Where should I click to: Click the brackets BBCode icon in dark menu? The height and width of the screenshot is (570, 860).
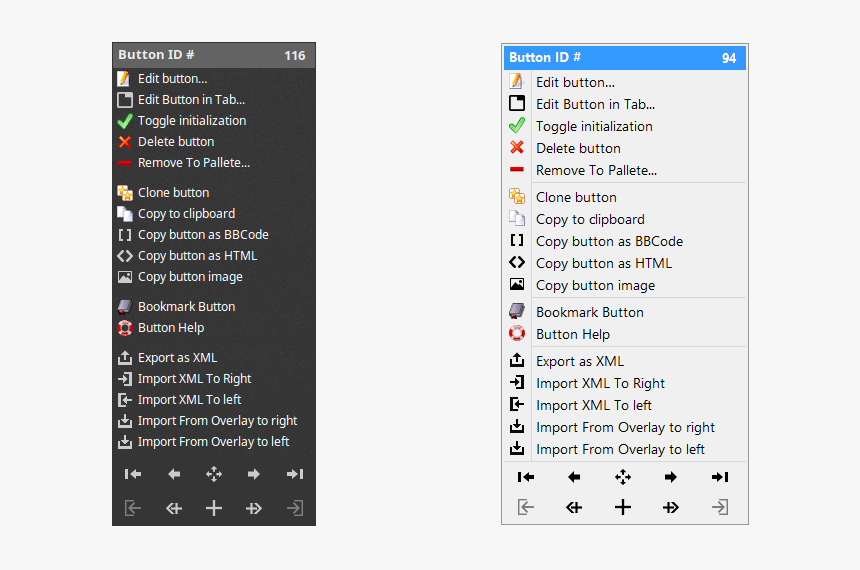tap(125, 235)
